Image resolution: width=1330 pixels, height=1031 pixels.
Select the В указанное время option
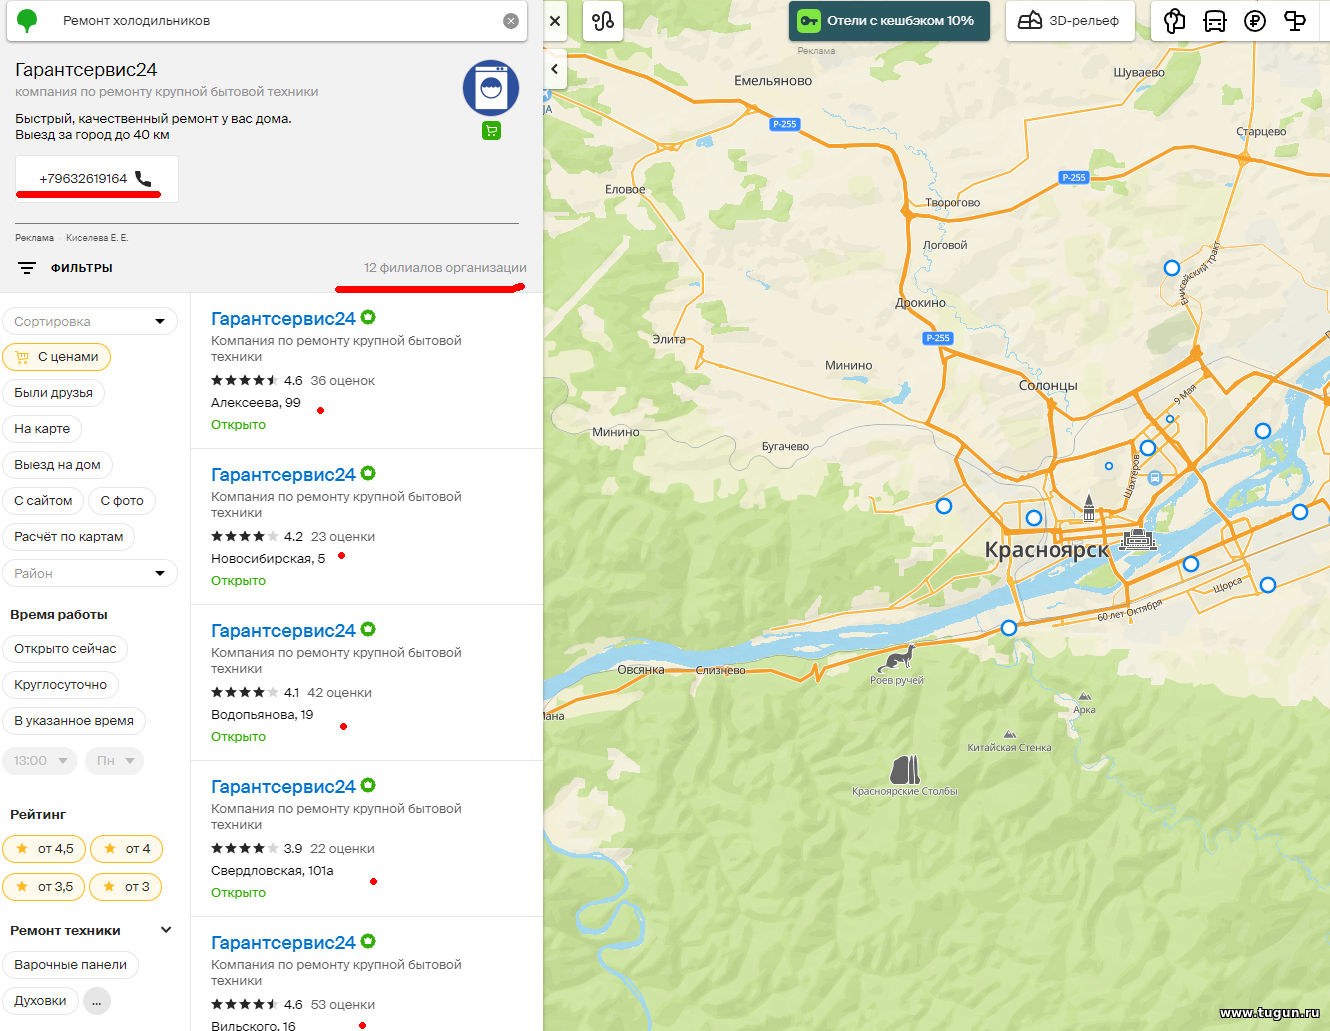(x=74, y=721)
